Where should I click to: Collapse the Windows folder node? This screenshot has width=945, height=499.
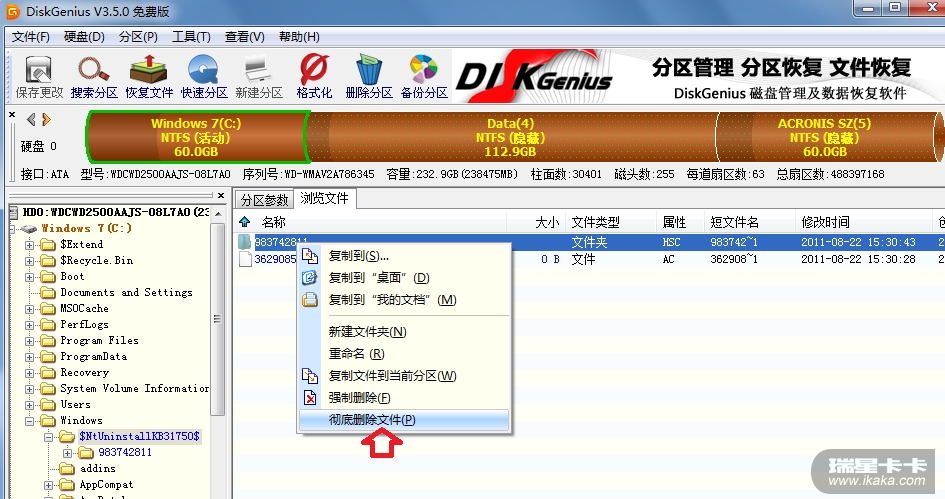click(x=29, y=421)
